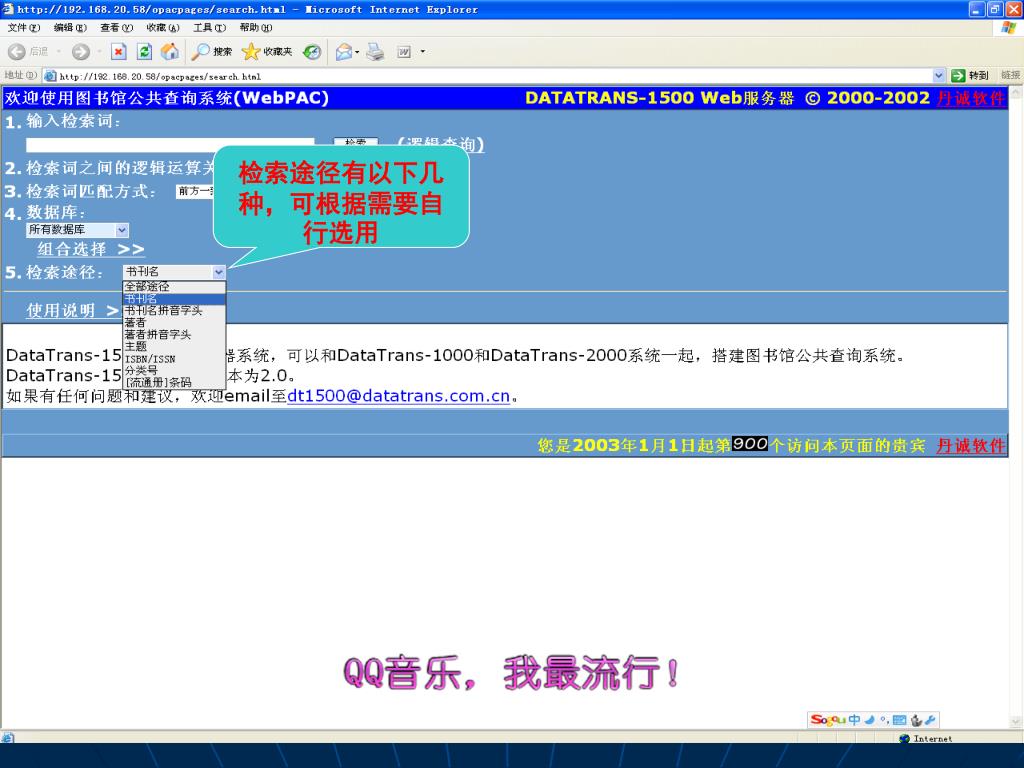Click the 检索 search button
Screen dimensions: 1024x768
pyautogui.click(x=356, y=144)
